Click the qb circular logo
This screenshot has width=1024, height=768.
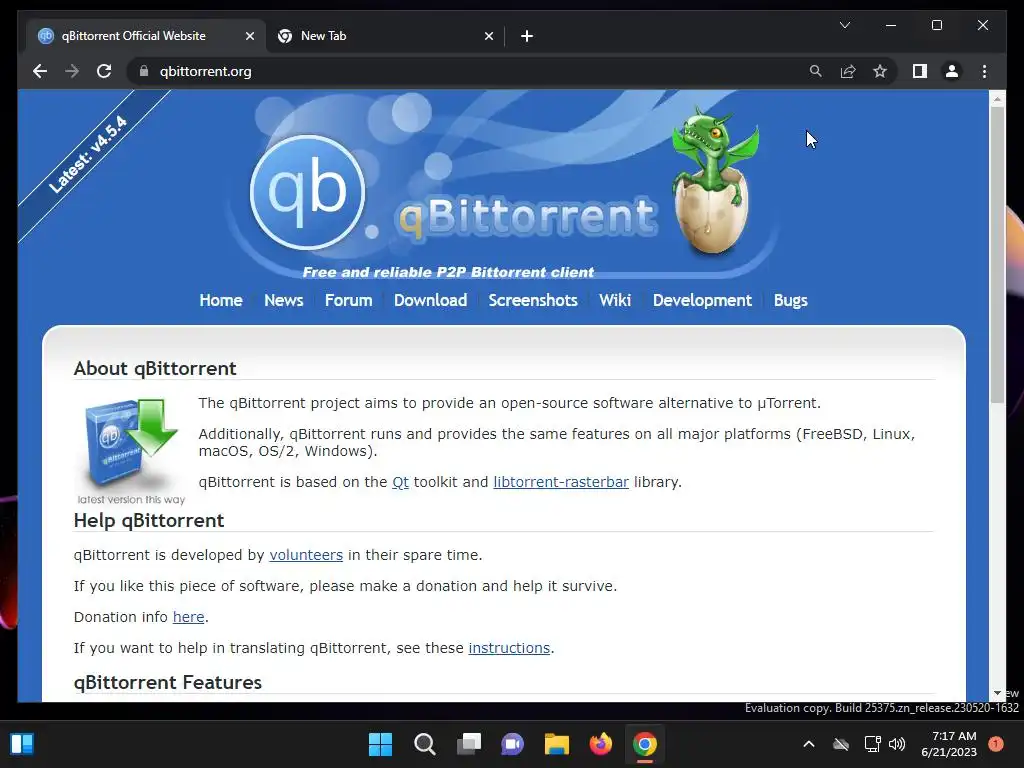[307, 192]
